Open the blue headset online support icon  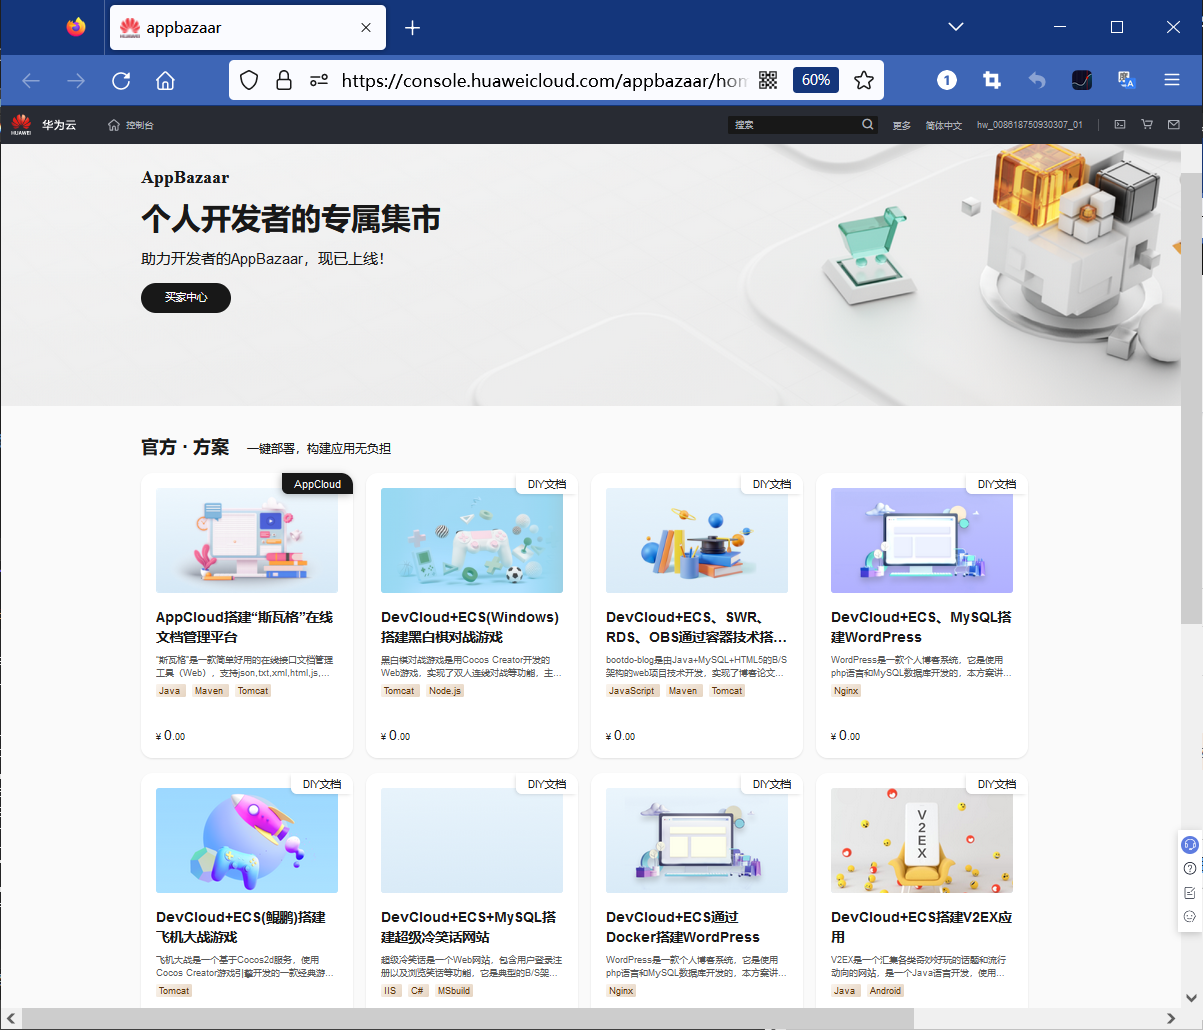(x=1189, y=845)
